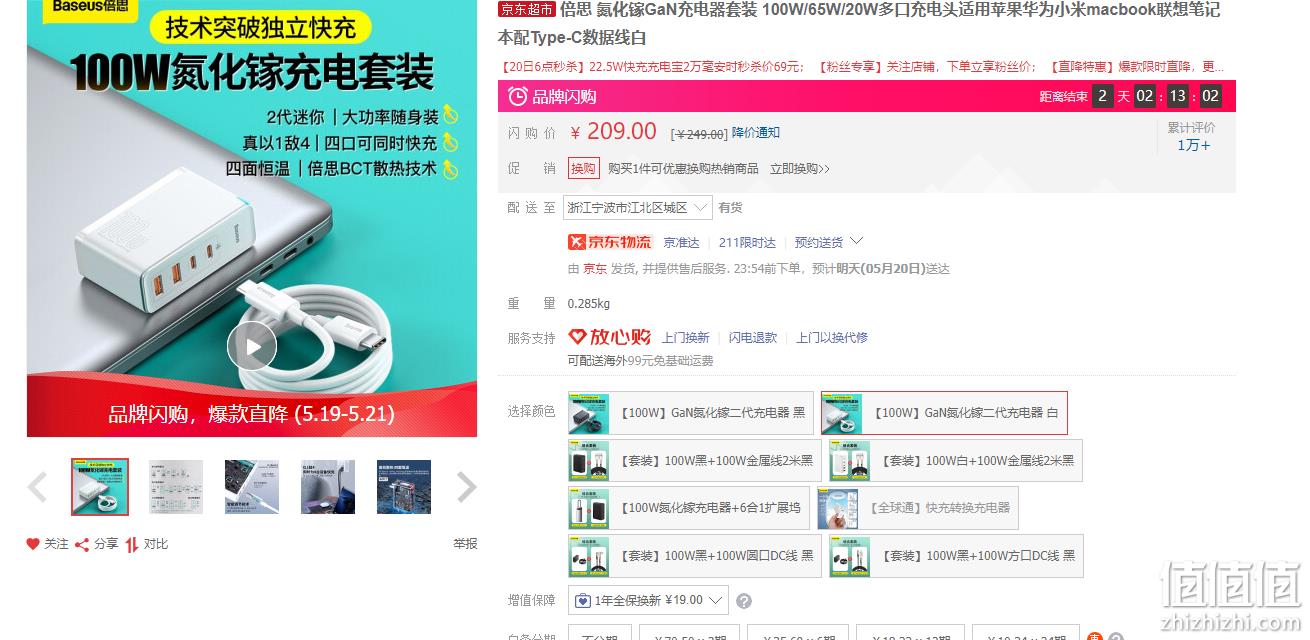This screenshot has width=1310, height=640.
Task: Click the 分享 share icon
Action: pos(82,544)
